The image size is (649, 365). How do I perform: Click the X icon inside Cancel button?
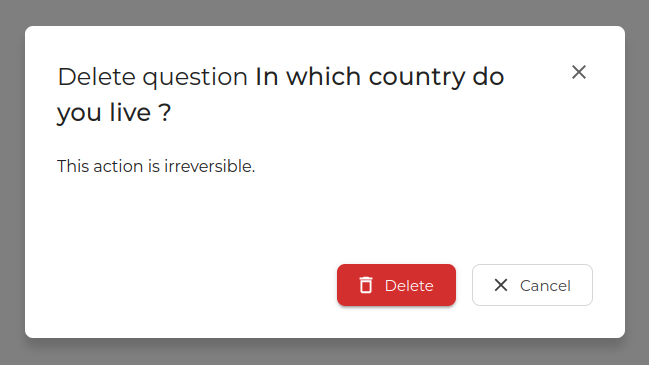coord(501,285)
